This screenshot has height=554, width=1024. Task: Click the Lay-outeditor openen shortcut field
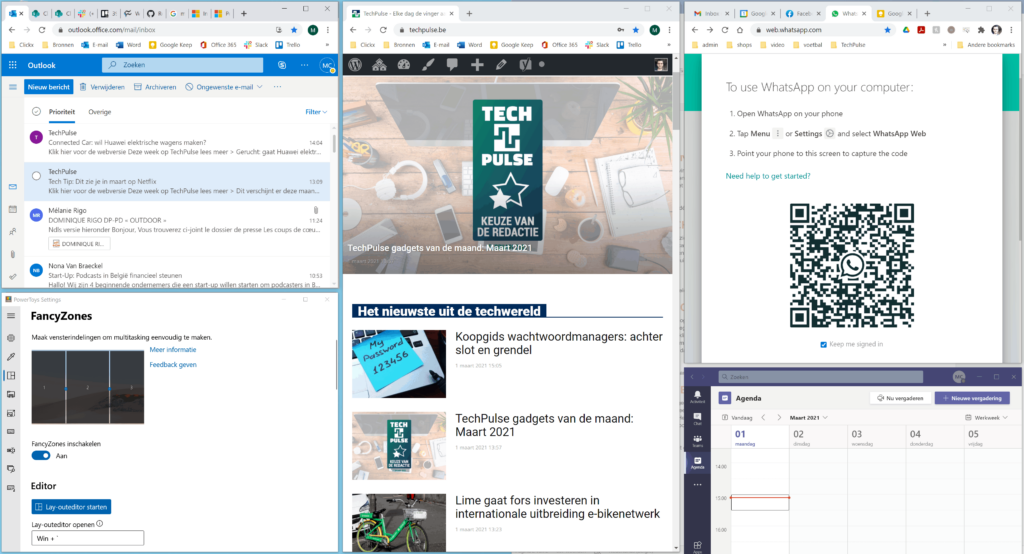[x=88, y=538]
